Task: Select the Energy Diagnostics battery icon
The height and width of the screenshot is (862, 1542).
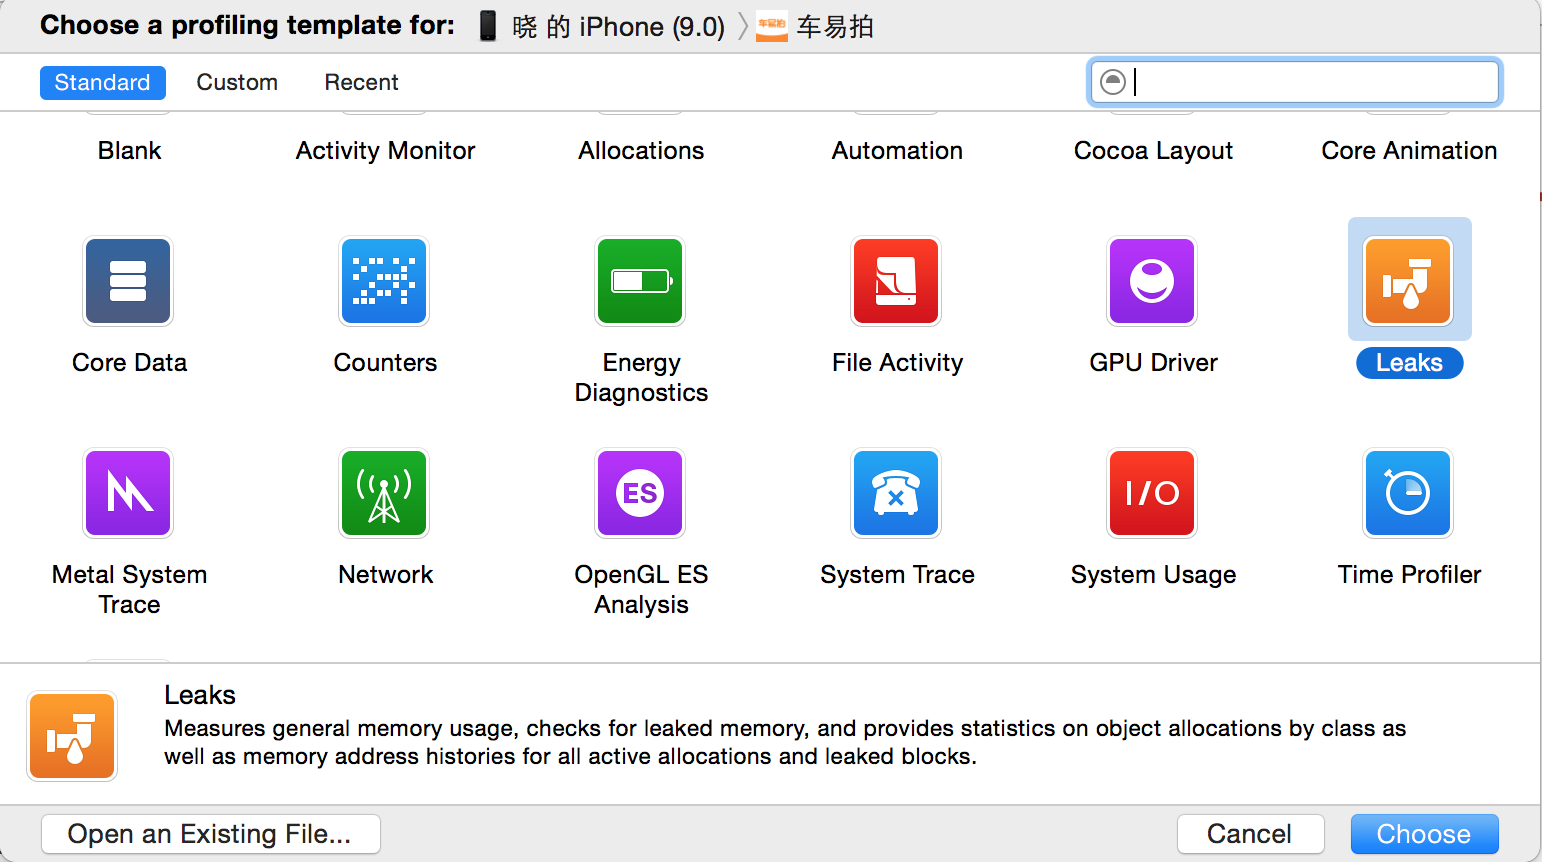Action: coord(640,281)
